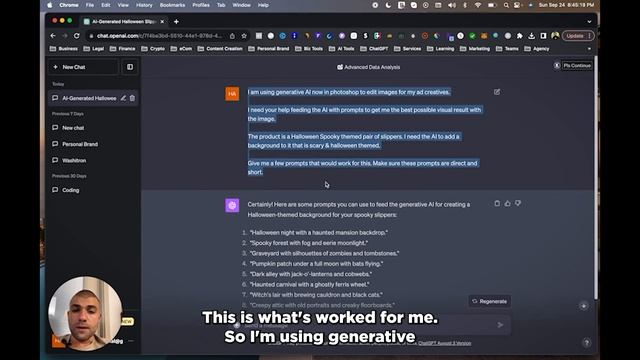Image resolution: width=640 pixels, height=360 pixels.
Task: Toggle Do Not Disturb moon icon
Action: point(388,5)
